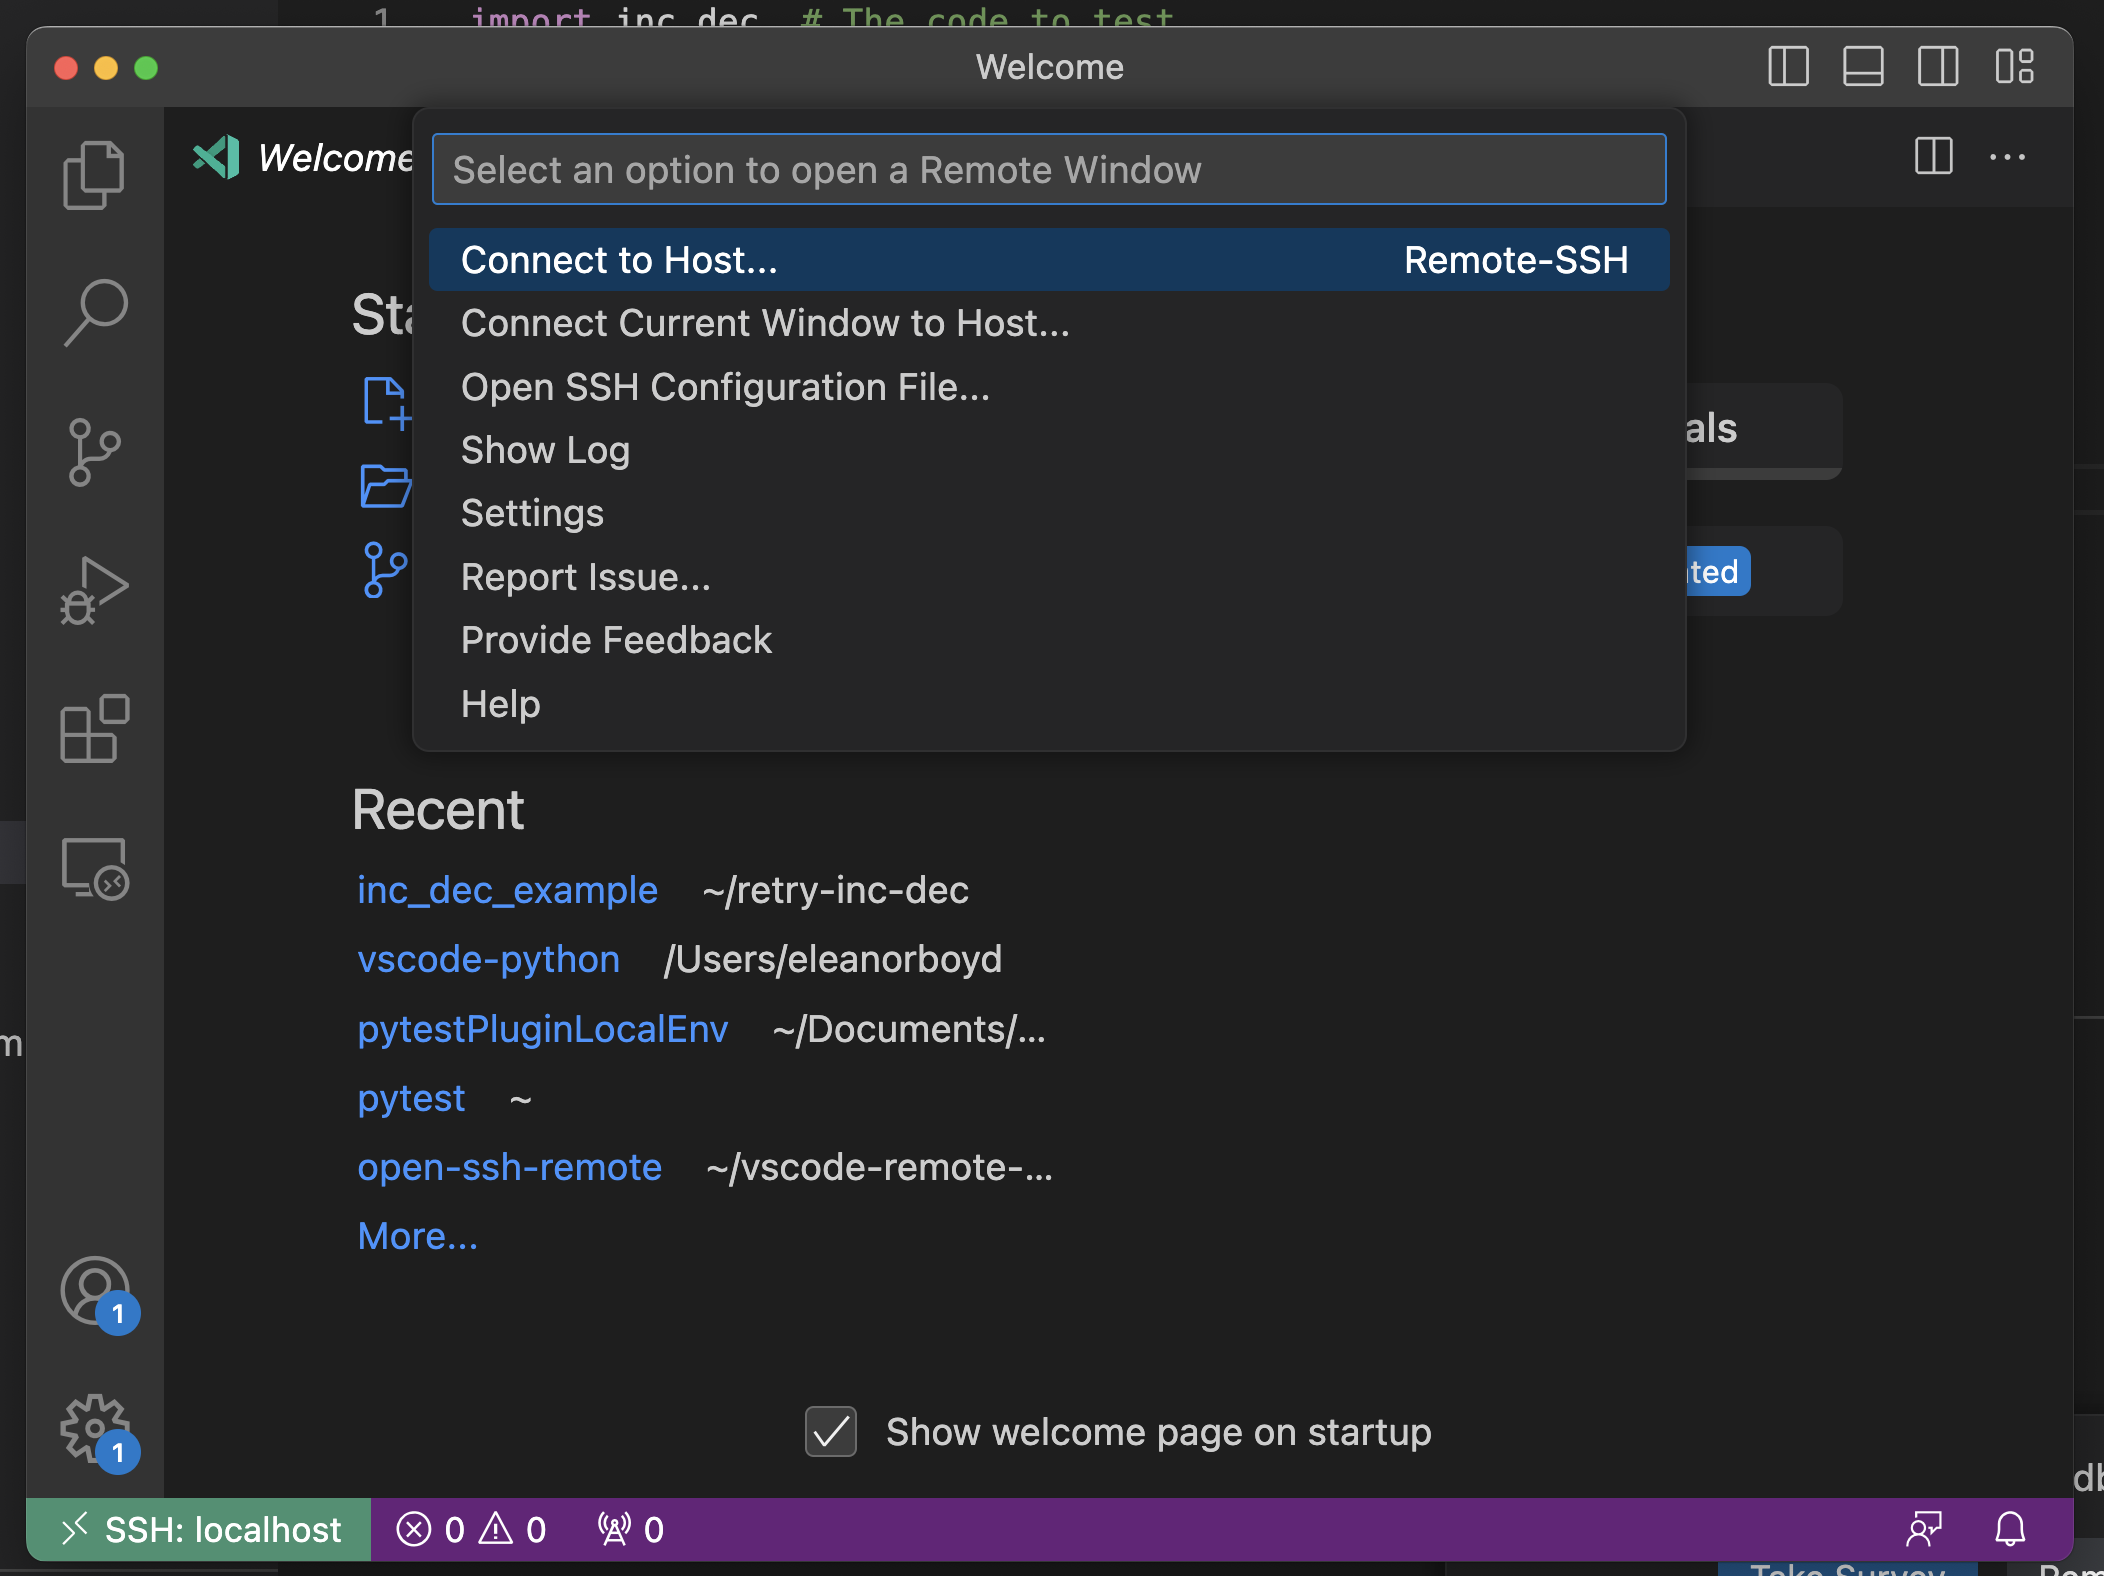The image size is (2104, 1576).
Task: Select Open SSH Configuration File...
Action: (1049, 387)
